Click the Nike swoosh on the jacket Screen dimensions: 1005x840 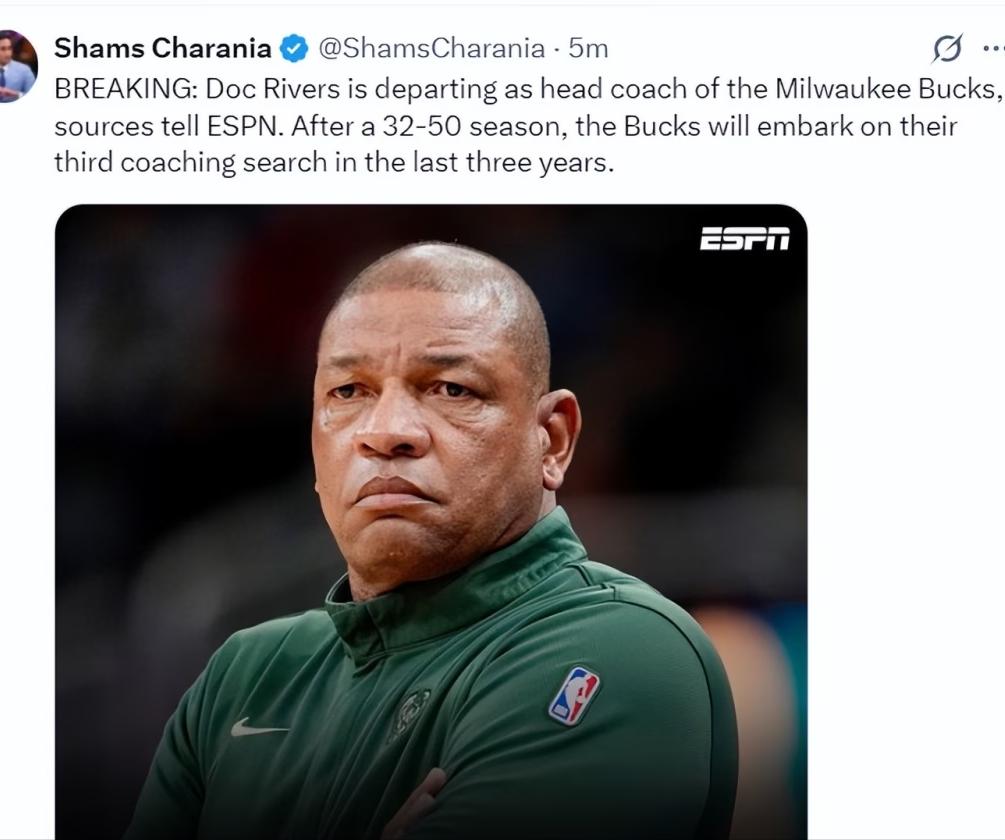coord(259,726)
